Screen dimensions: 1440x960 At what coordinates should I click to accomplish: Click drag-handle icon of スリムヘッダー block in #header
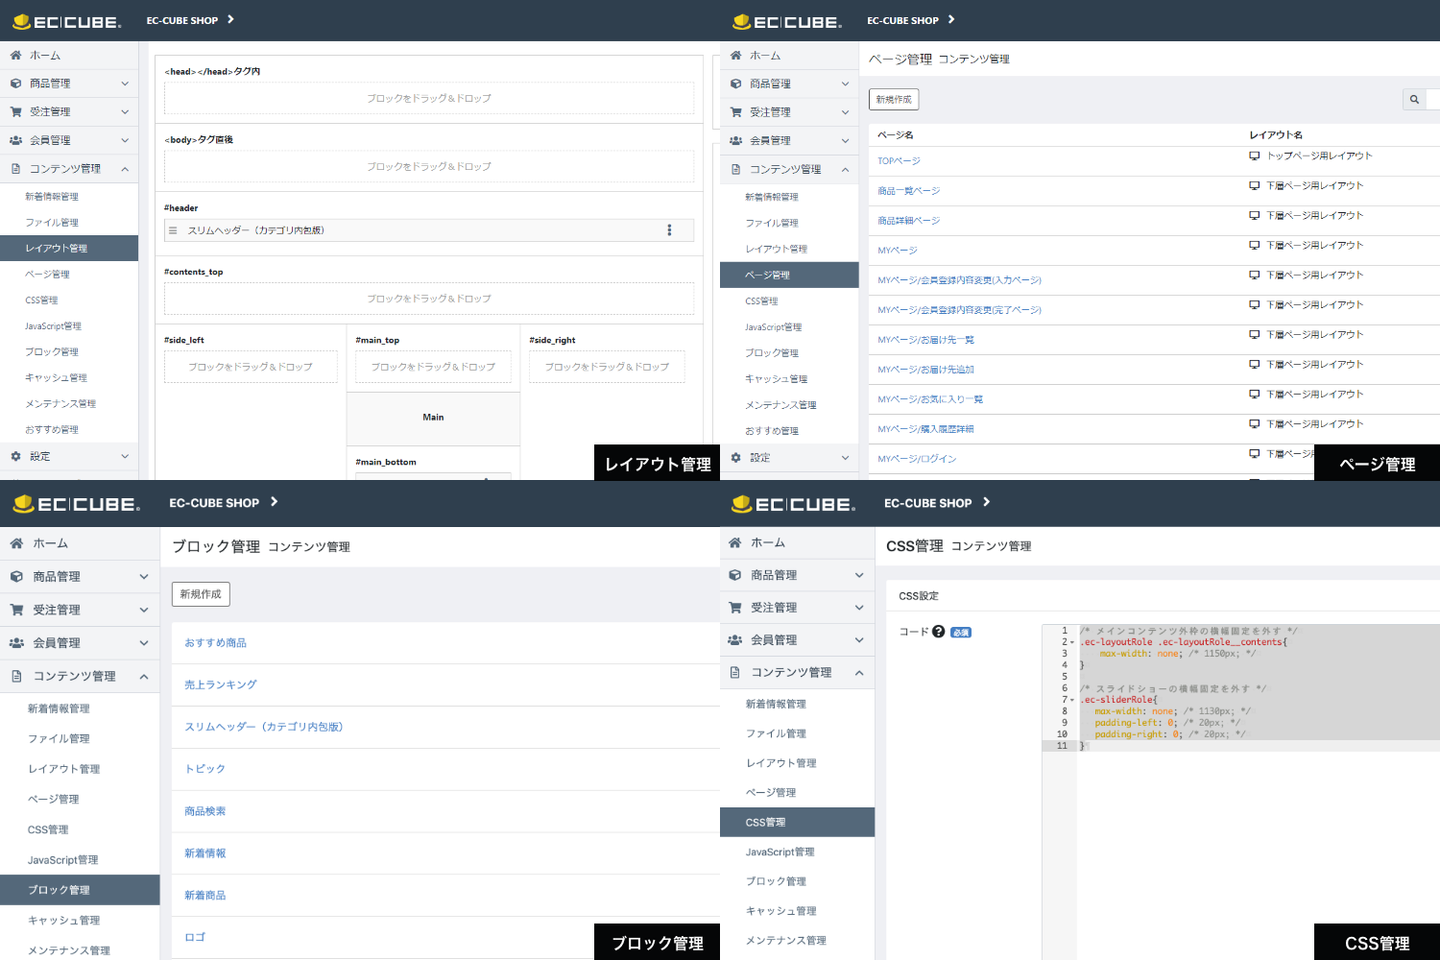tap(173, 230)
